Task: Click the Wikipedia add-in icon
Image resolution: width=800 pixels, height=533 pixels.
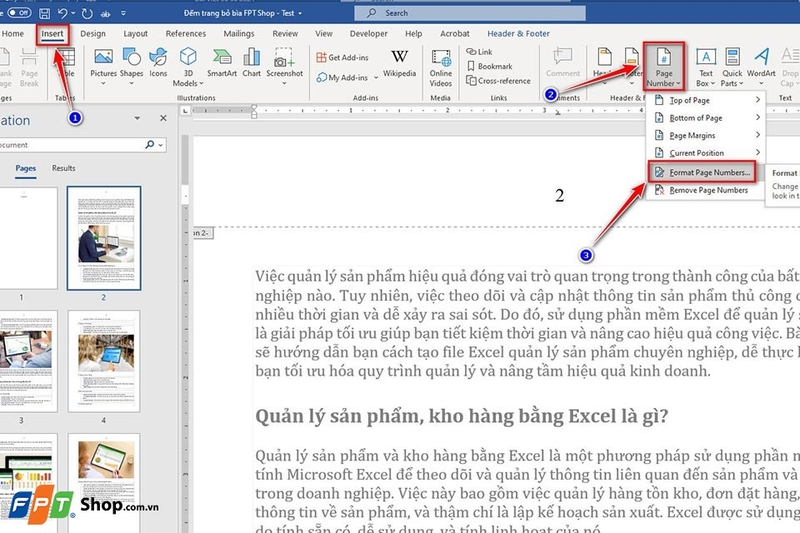Action: click(x=399, y=63)
